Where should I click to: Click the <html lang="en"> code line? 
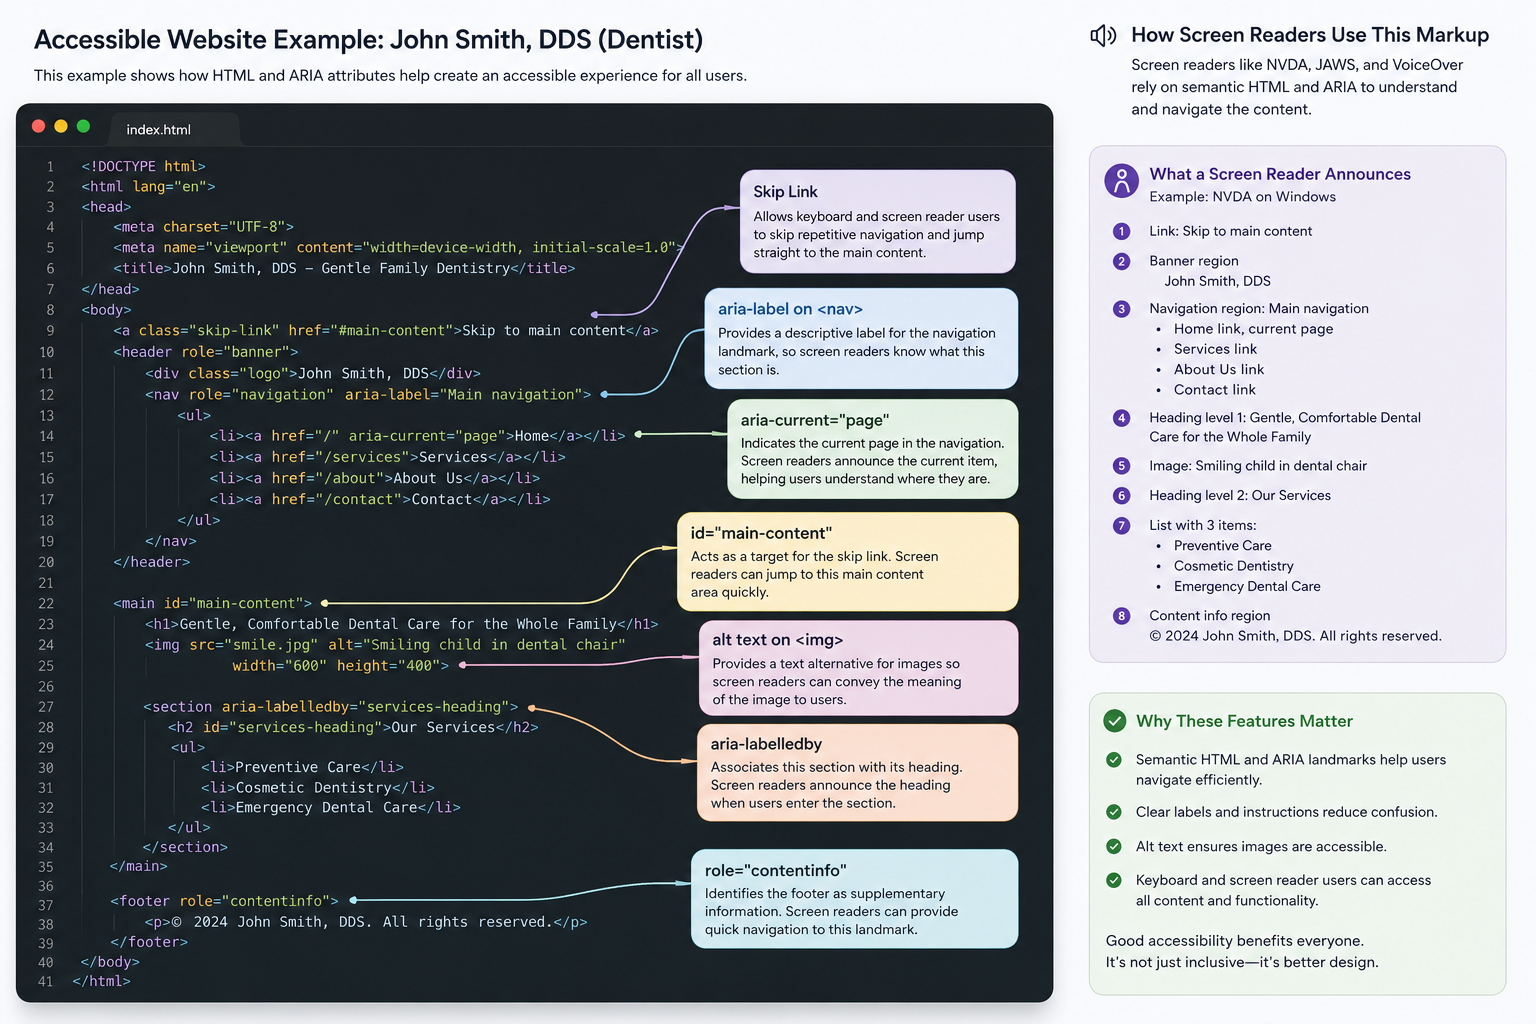pyautogui.click(x=148, y=186)
